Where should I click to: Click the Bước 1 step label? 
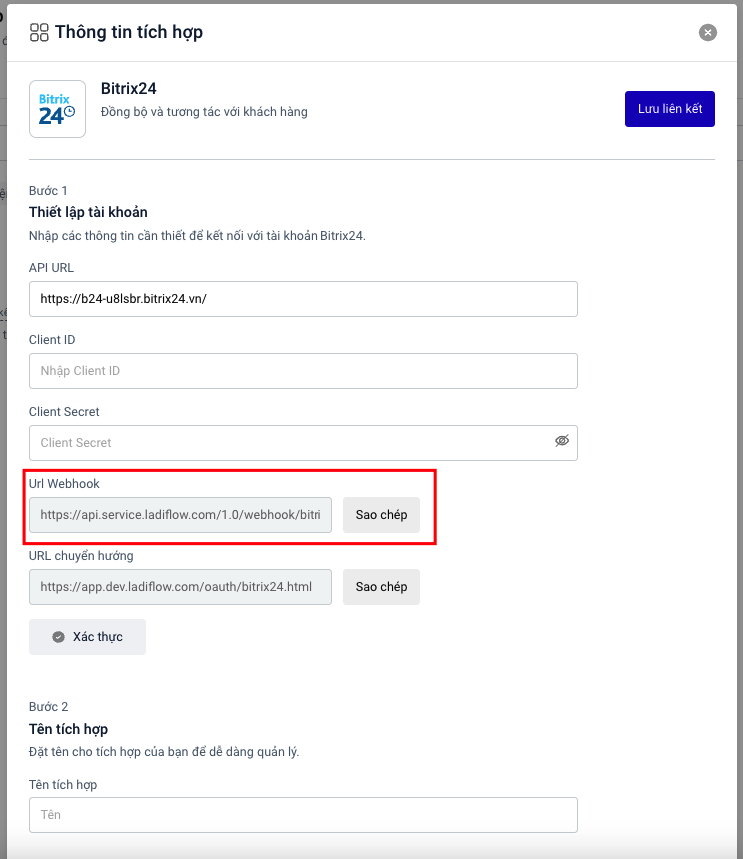(x=48, y=191)
